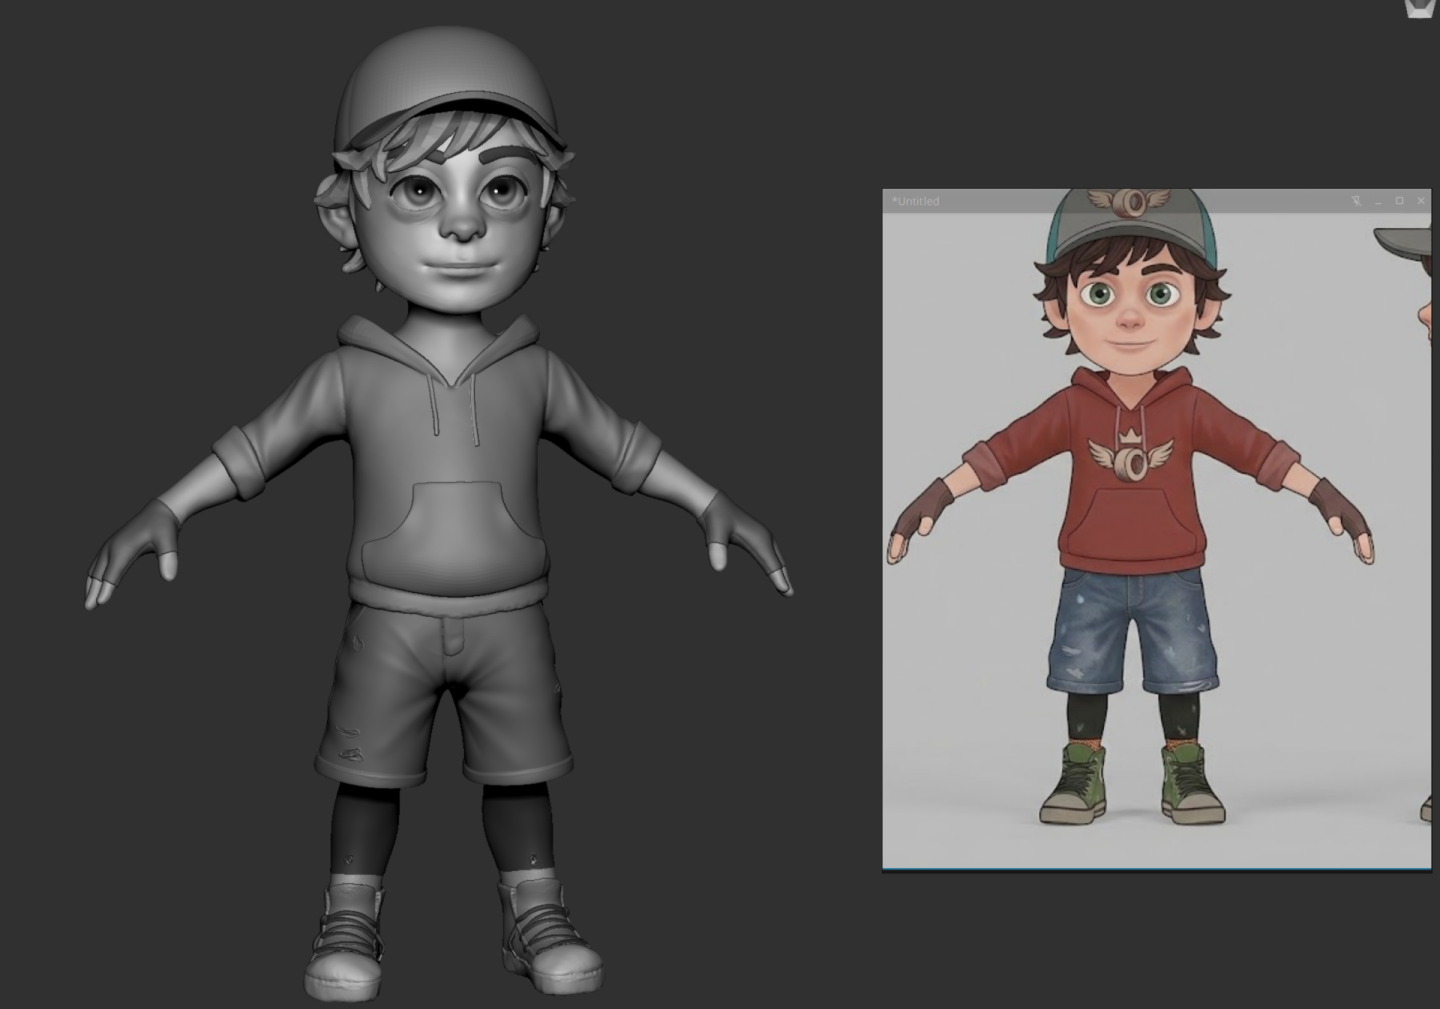Close the Untitled reference window

[1421, 201]
